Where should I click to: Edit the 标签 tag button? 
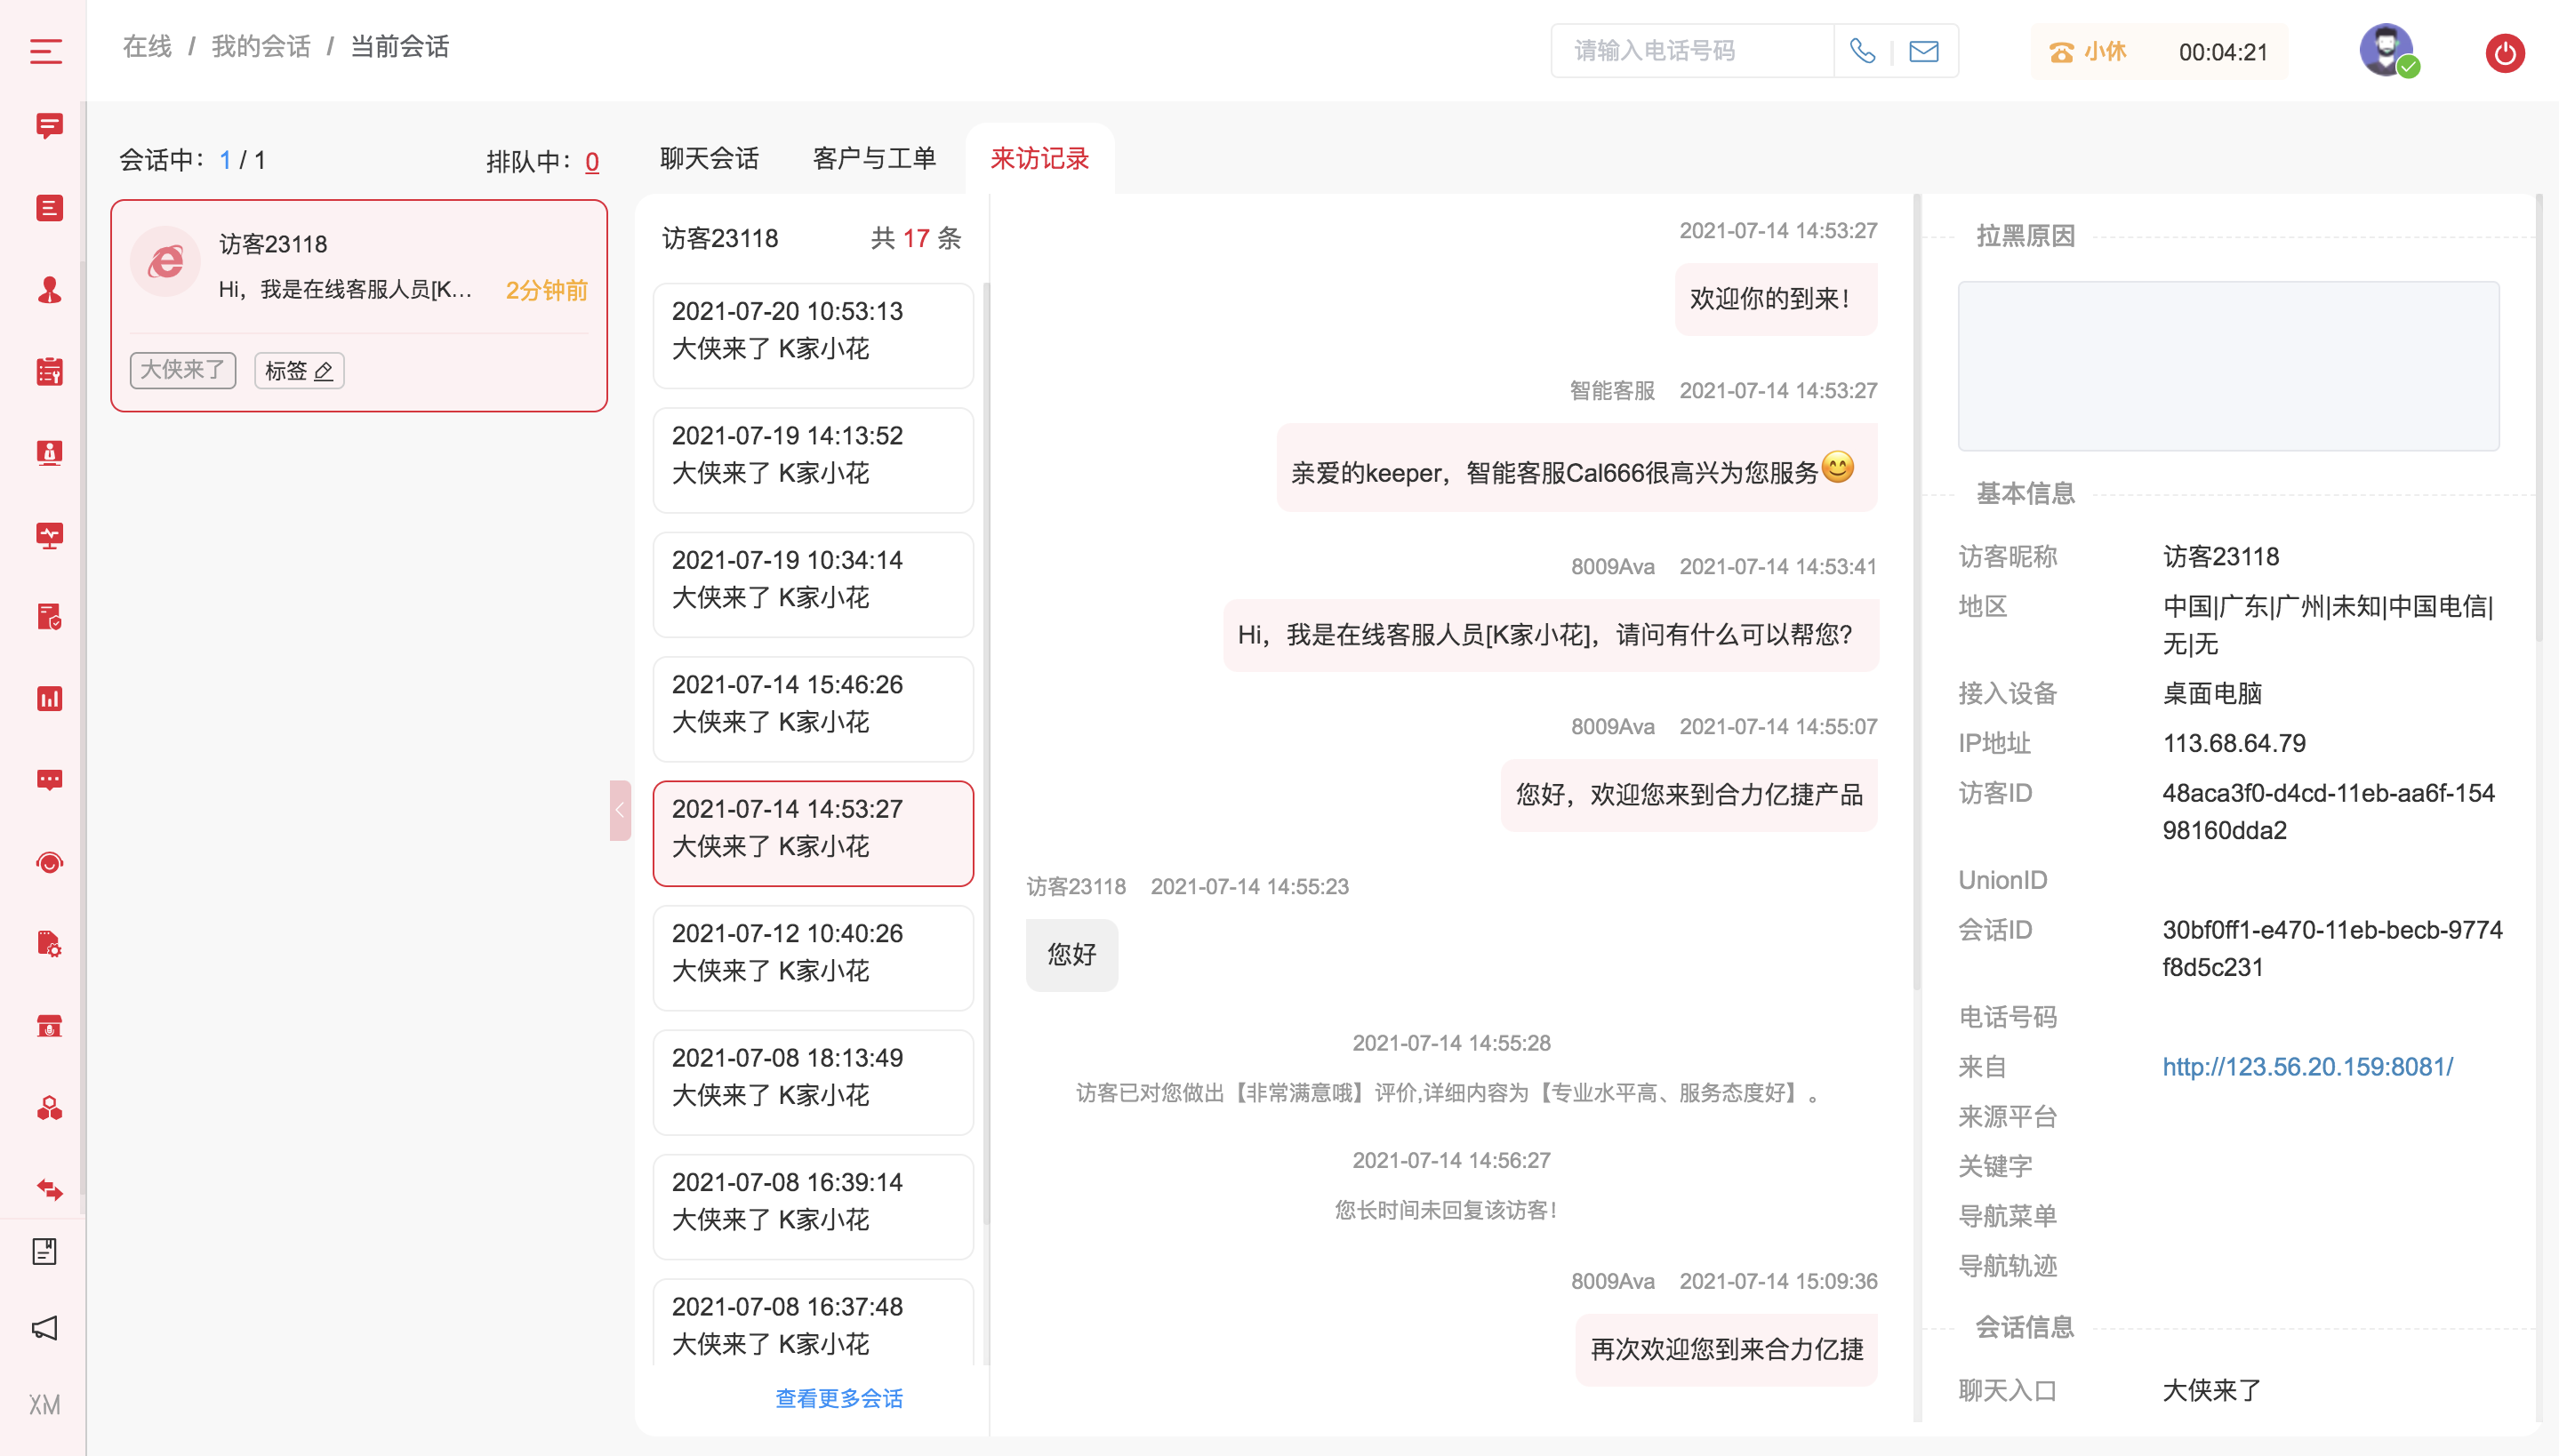[298, 370]
